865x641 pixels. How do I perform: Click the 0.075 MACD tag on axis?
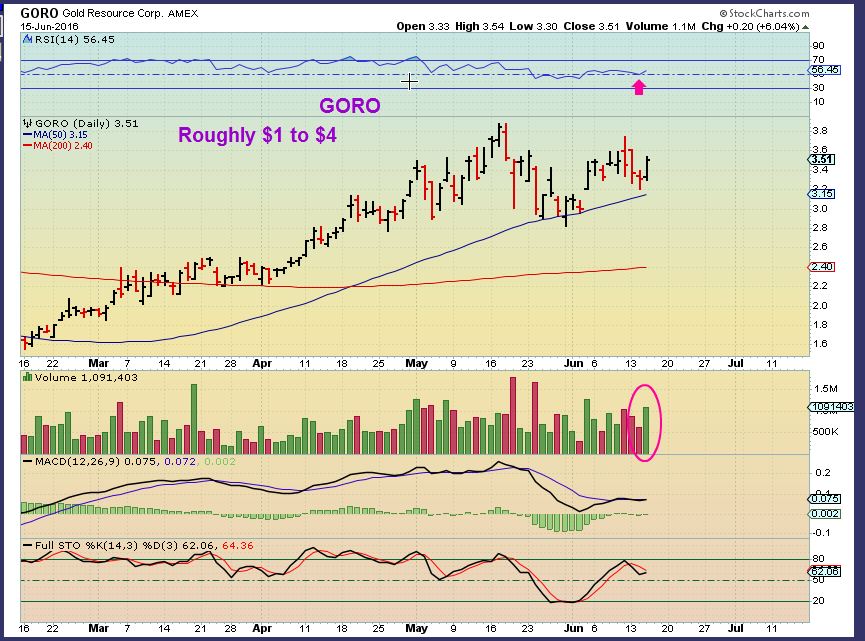[x=825, y=499]
